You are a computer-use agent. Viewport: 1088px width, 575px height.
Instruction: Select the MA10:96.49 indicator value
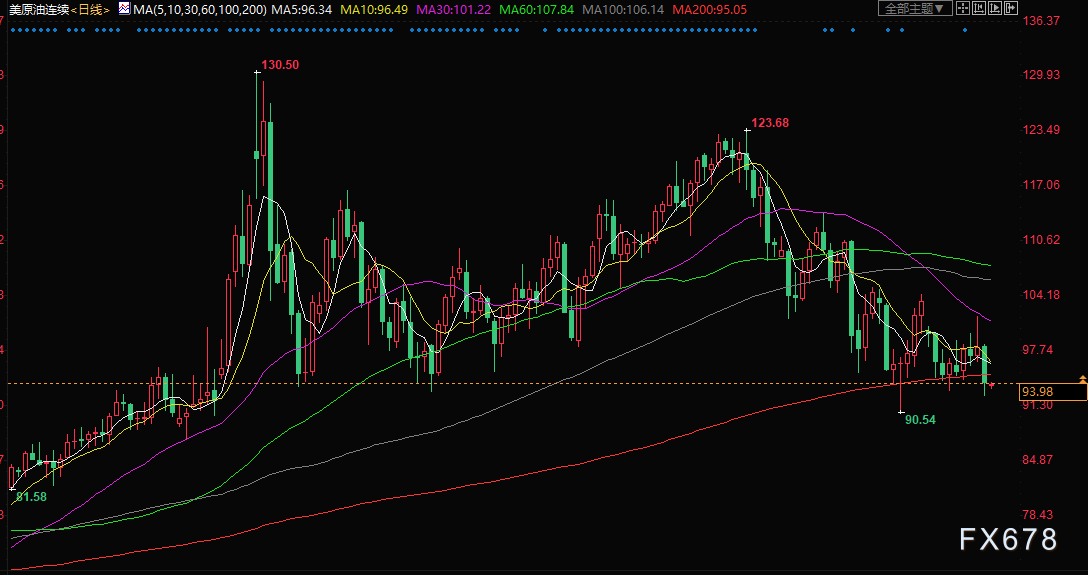coord(375,10)
